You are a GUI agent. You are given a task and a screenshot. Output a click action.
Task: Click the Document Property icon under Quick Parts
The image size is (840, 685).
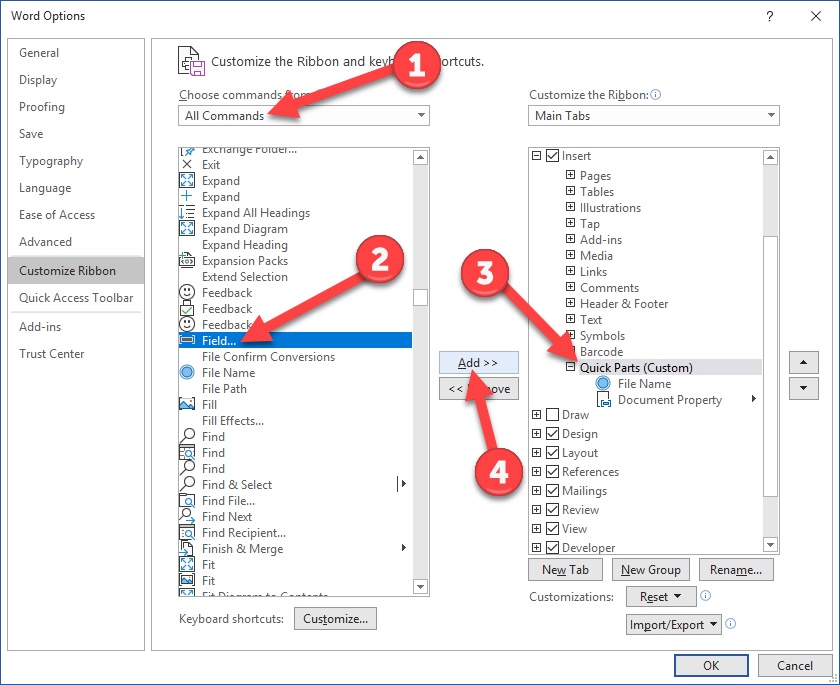pyautogui.click(x=604, y=400)
